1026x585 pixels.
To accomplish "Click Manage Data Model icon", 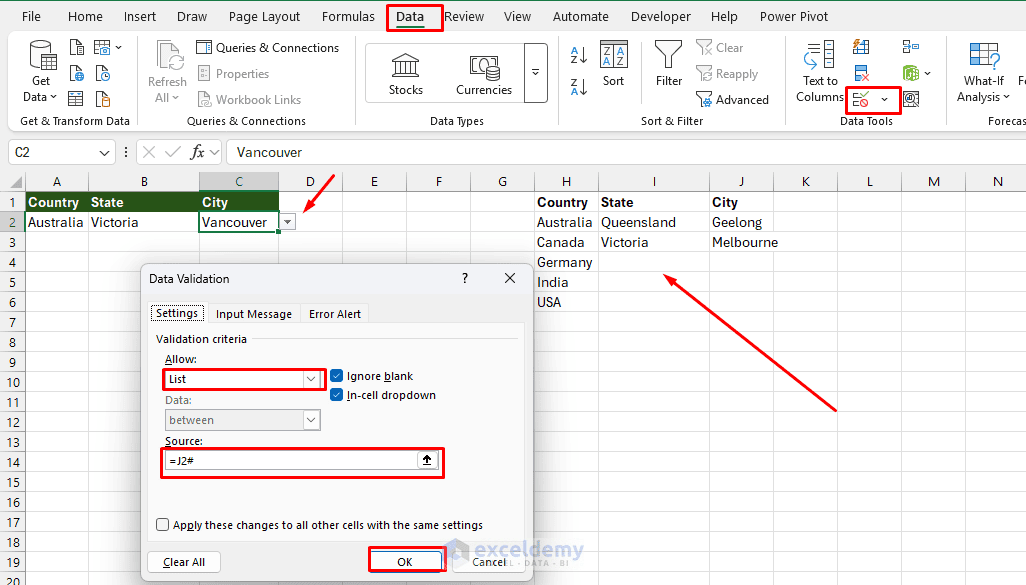I will click(x=911, y=99).
